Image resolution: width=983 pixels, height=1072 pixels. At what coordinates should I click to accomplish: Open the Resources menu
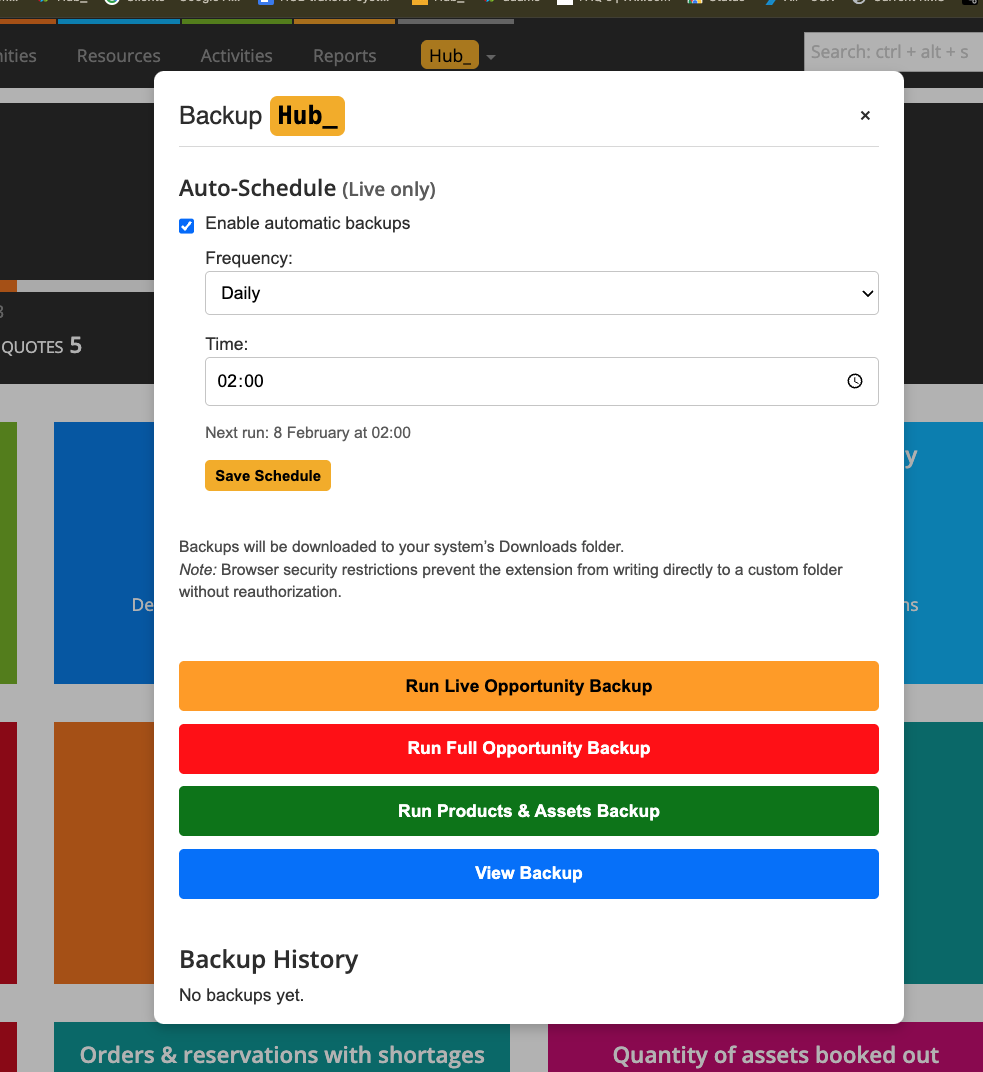pos(118,56)
